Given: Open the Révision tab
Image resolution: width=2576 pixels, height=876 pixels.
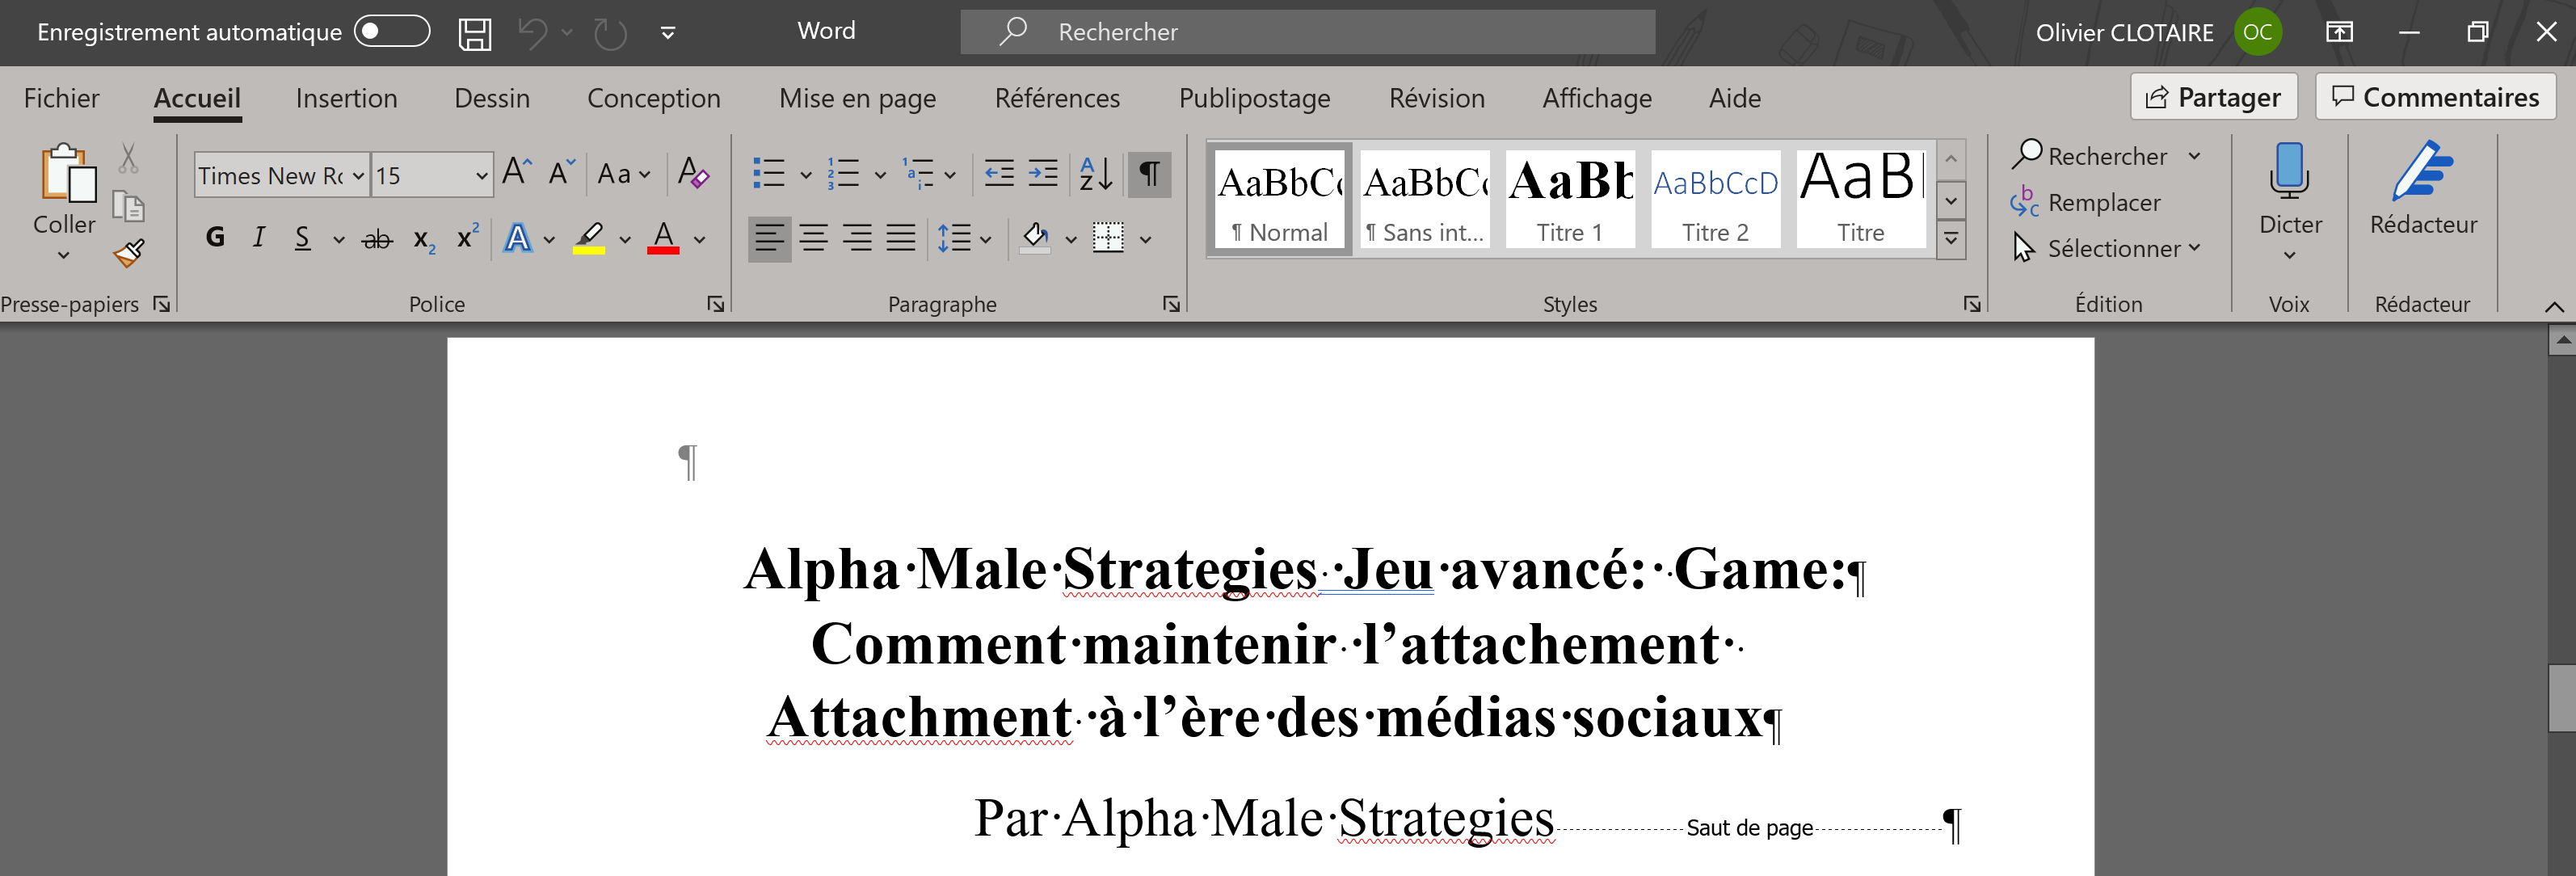Looking at the screenshot, I should (1436, 98).
